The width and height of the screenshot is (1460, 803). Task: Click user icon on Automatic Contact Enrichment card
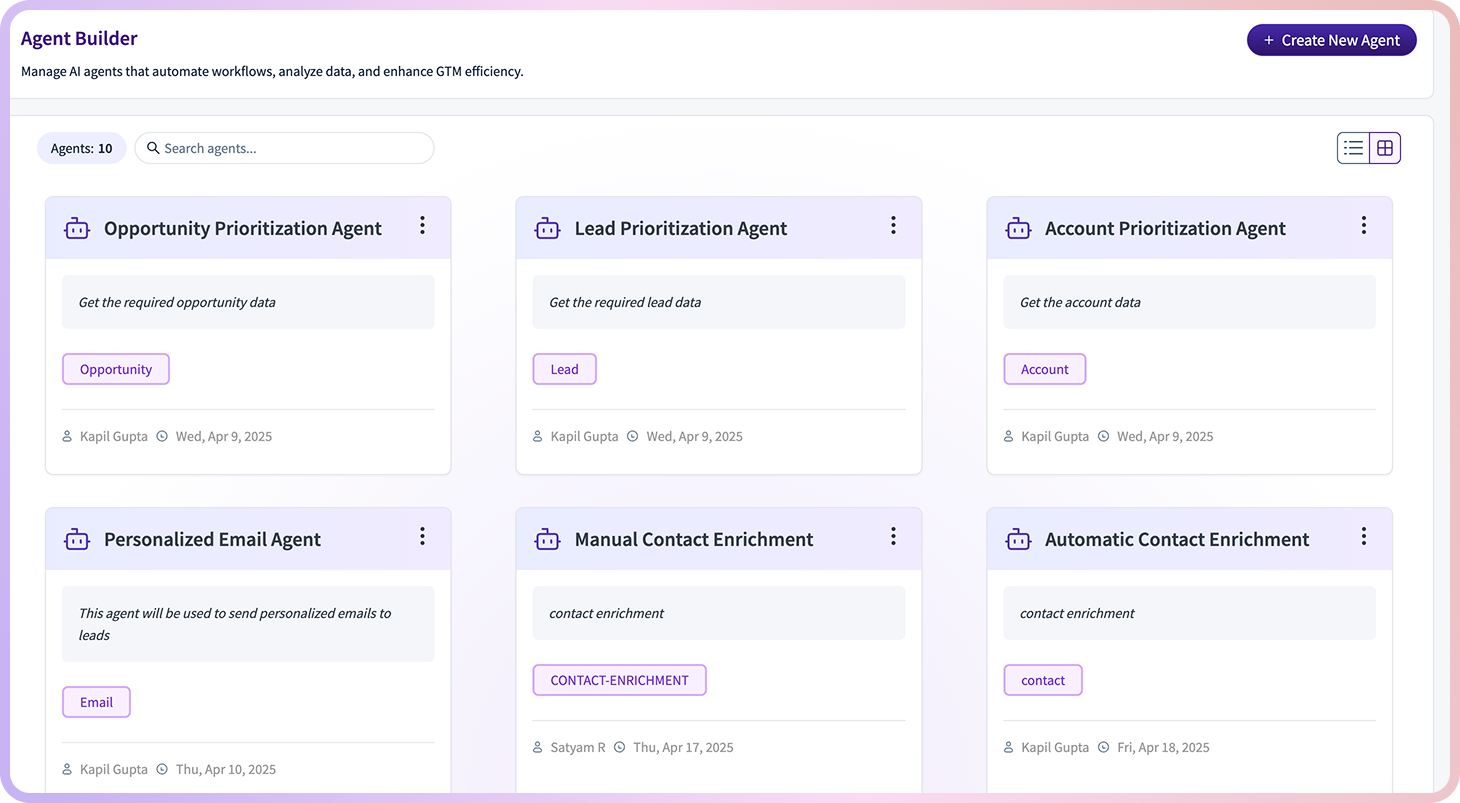(x=1009, y=747)
